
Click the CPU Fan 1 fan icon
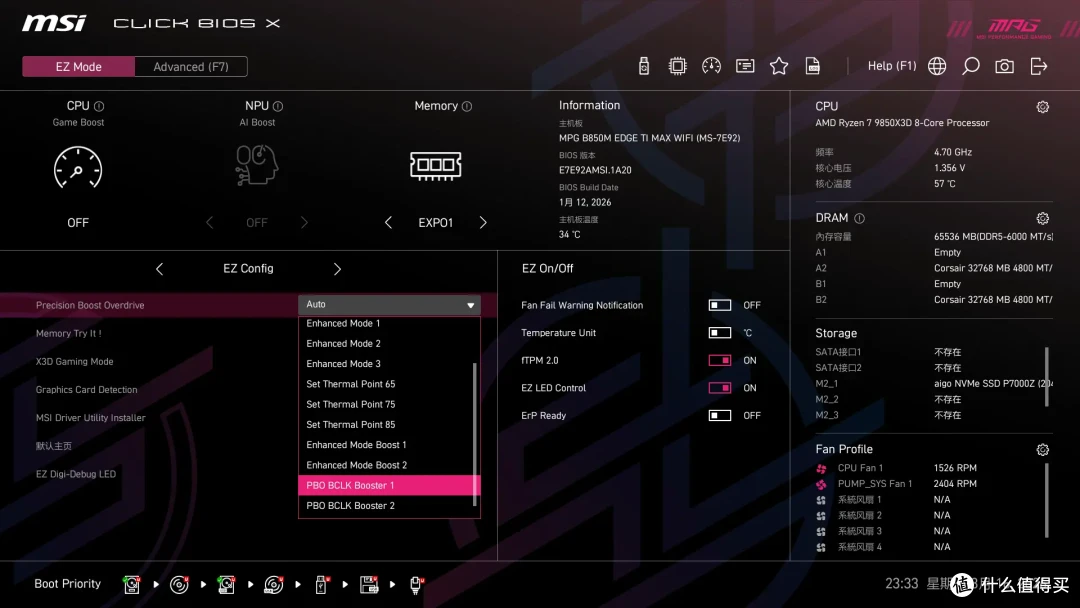(821, 468)
